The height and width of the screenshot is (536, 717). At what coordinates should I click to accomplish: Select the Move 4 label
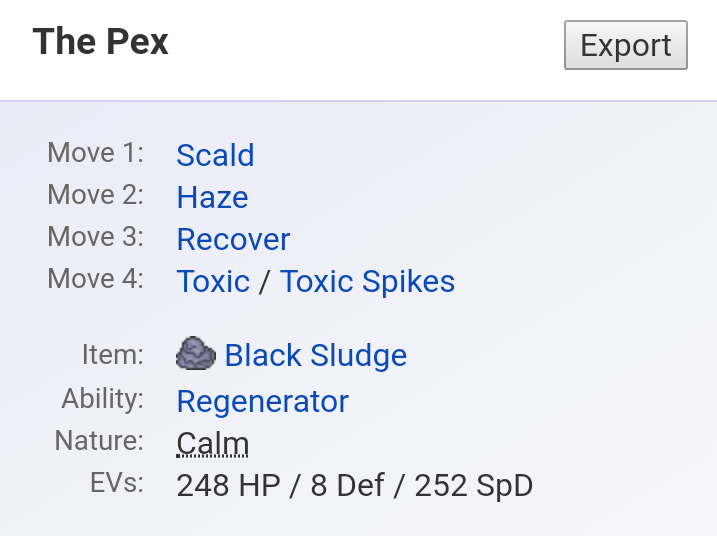(x=96, y=279)
